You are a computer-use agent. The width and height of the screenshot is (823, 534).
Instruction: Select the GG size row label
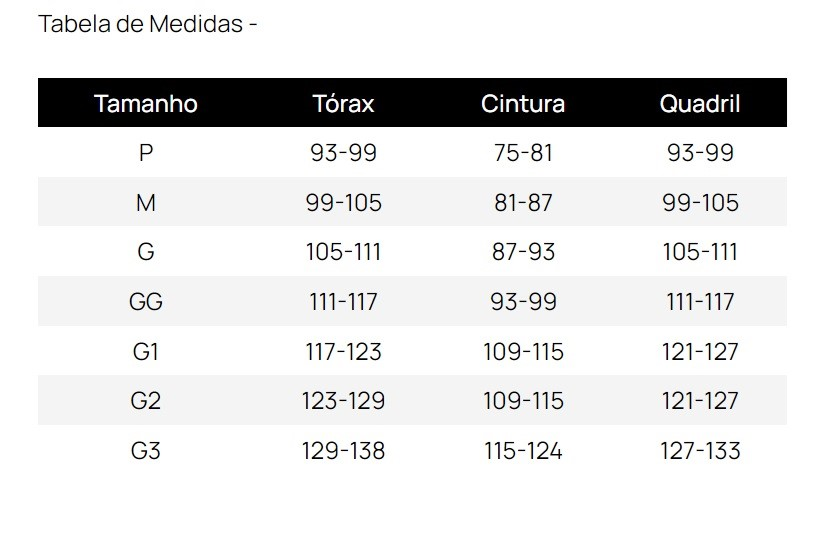click(x=146, y=302)
